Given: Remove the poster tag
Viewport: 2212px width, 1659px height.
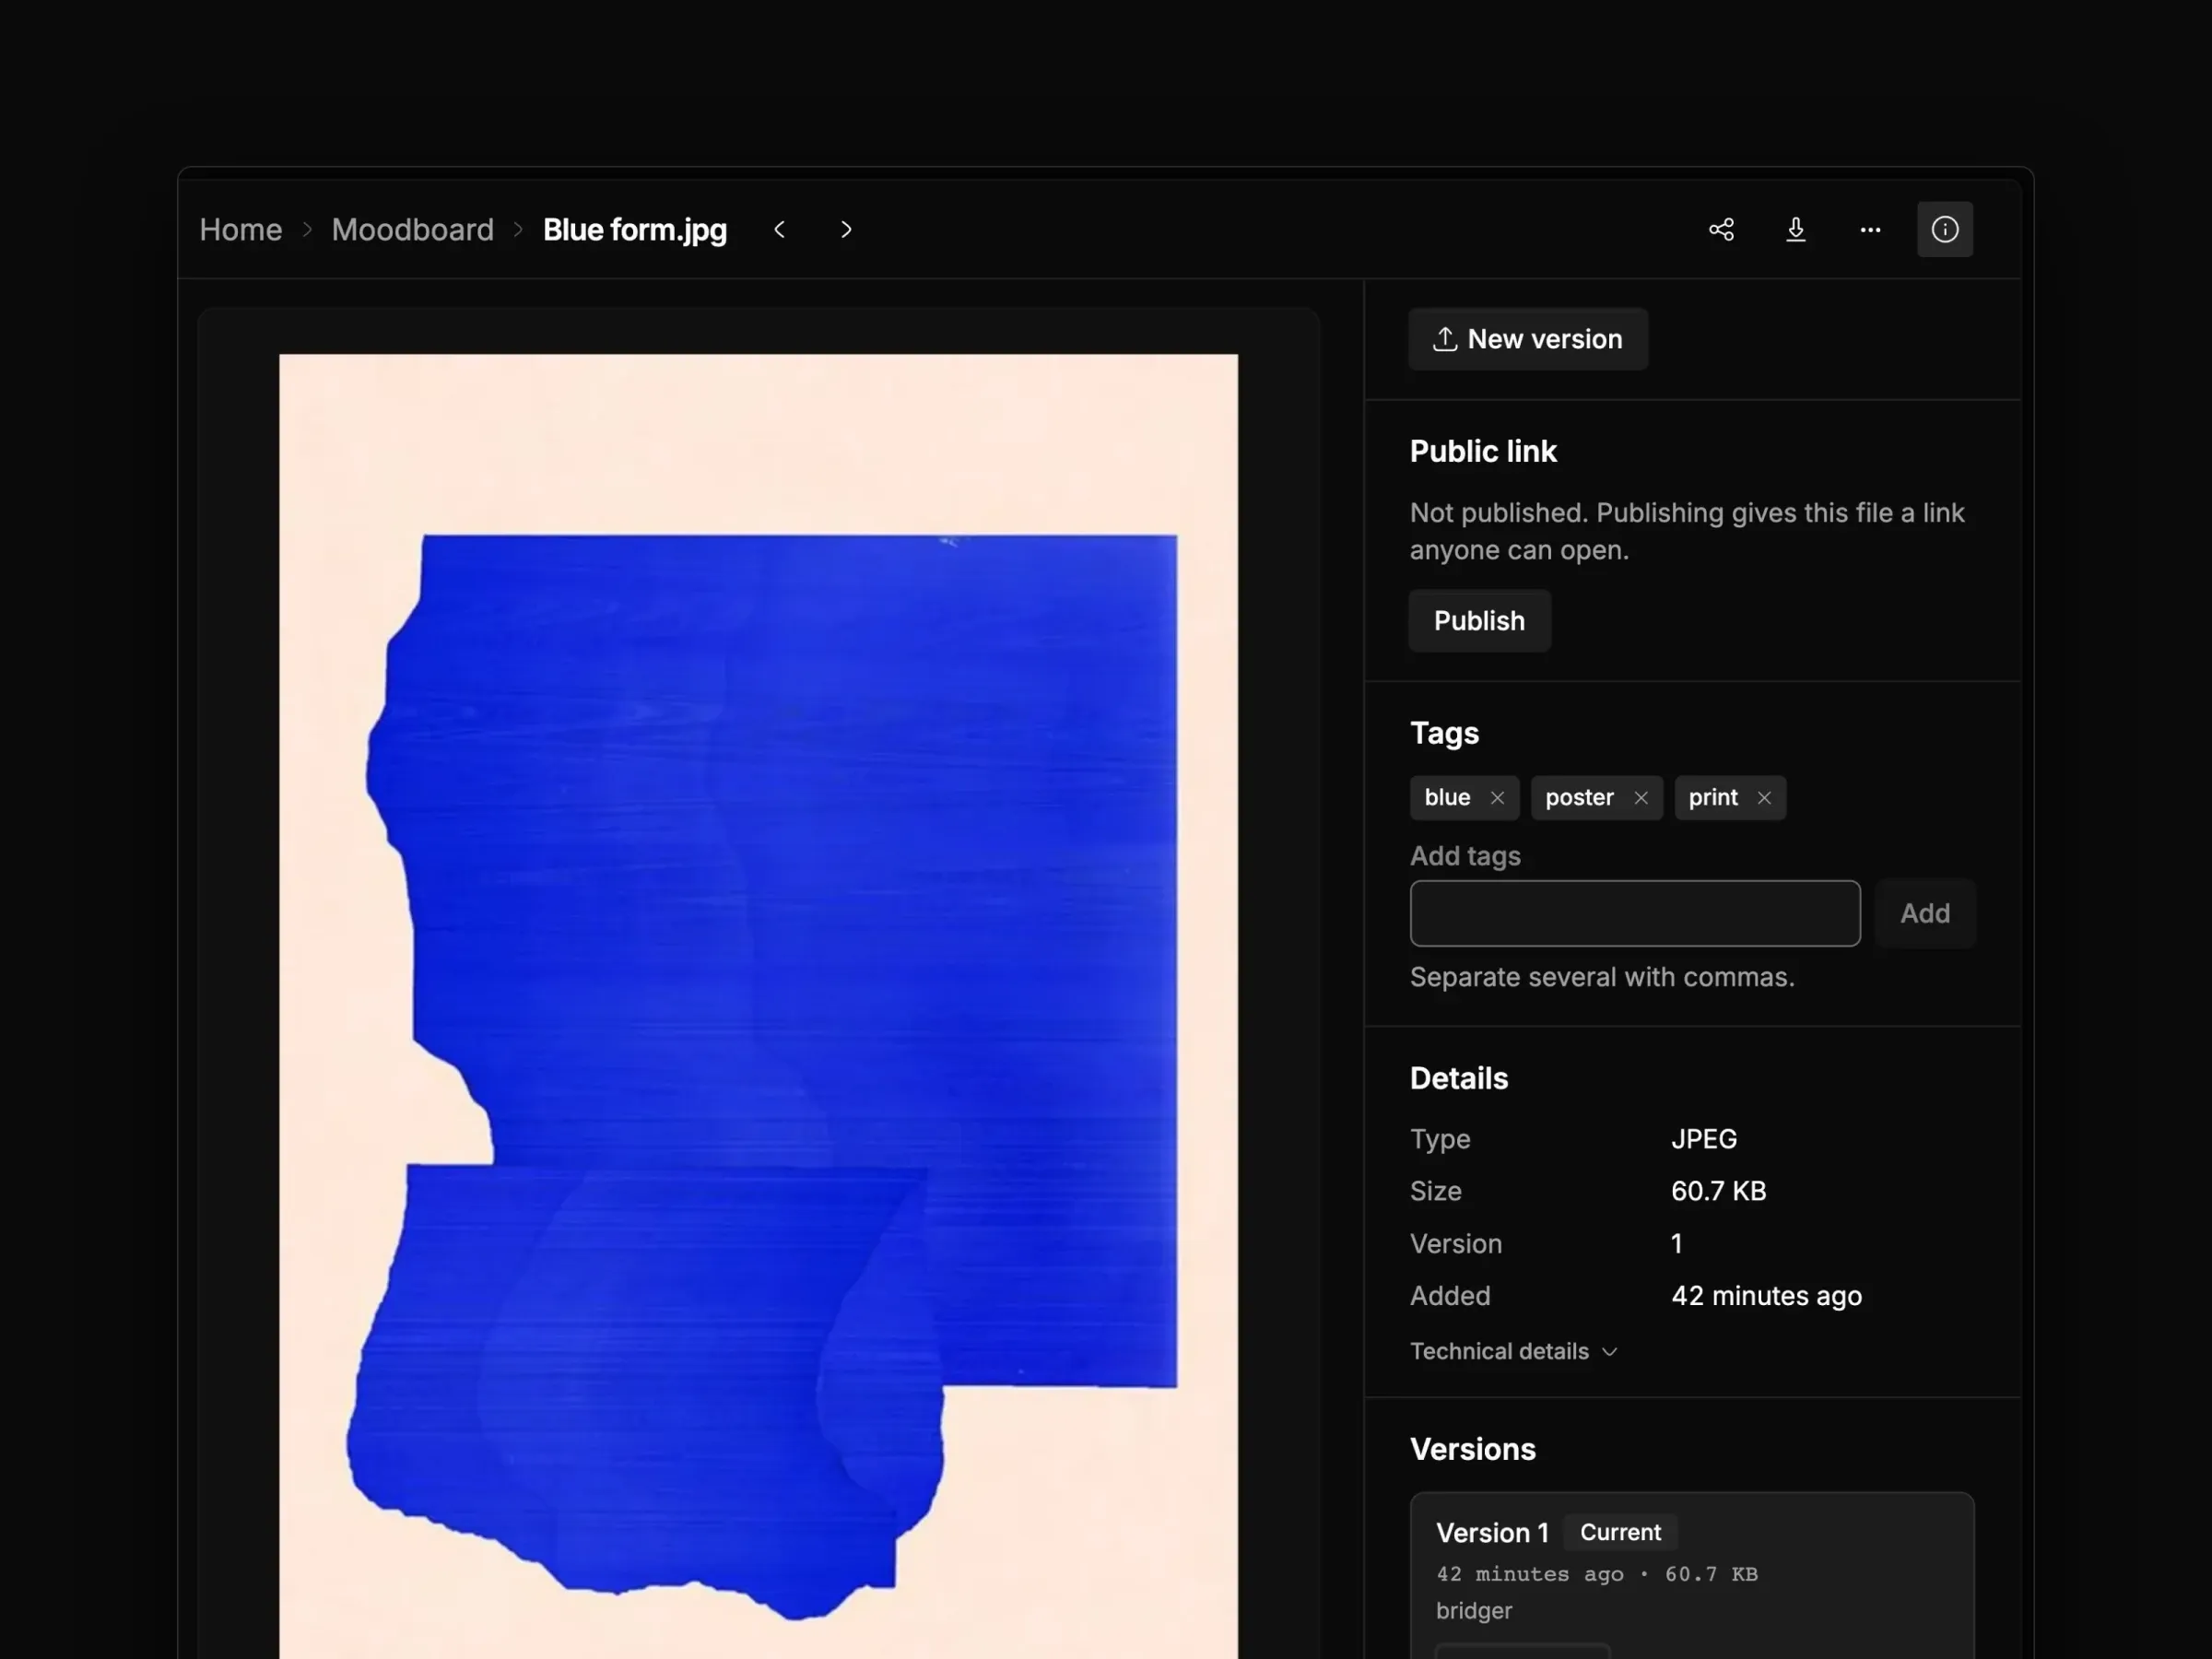Looking at the screenshot, I should coord(1641,797).
